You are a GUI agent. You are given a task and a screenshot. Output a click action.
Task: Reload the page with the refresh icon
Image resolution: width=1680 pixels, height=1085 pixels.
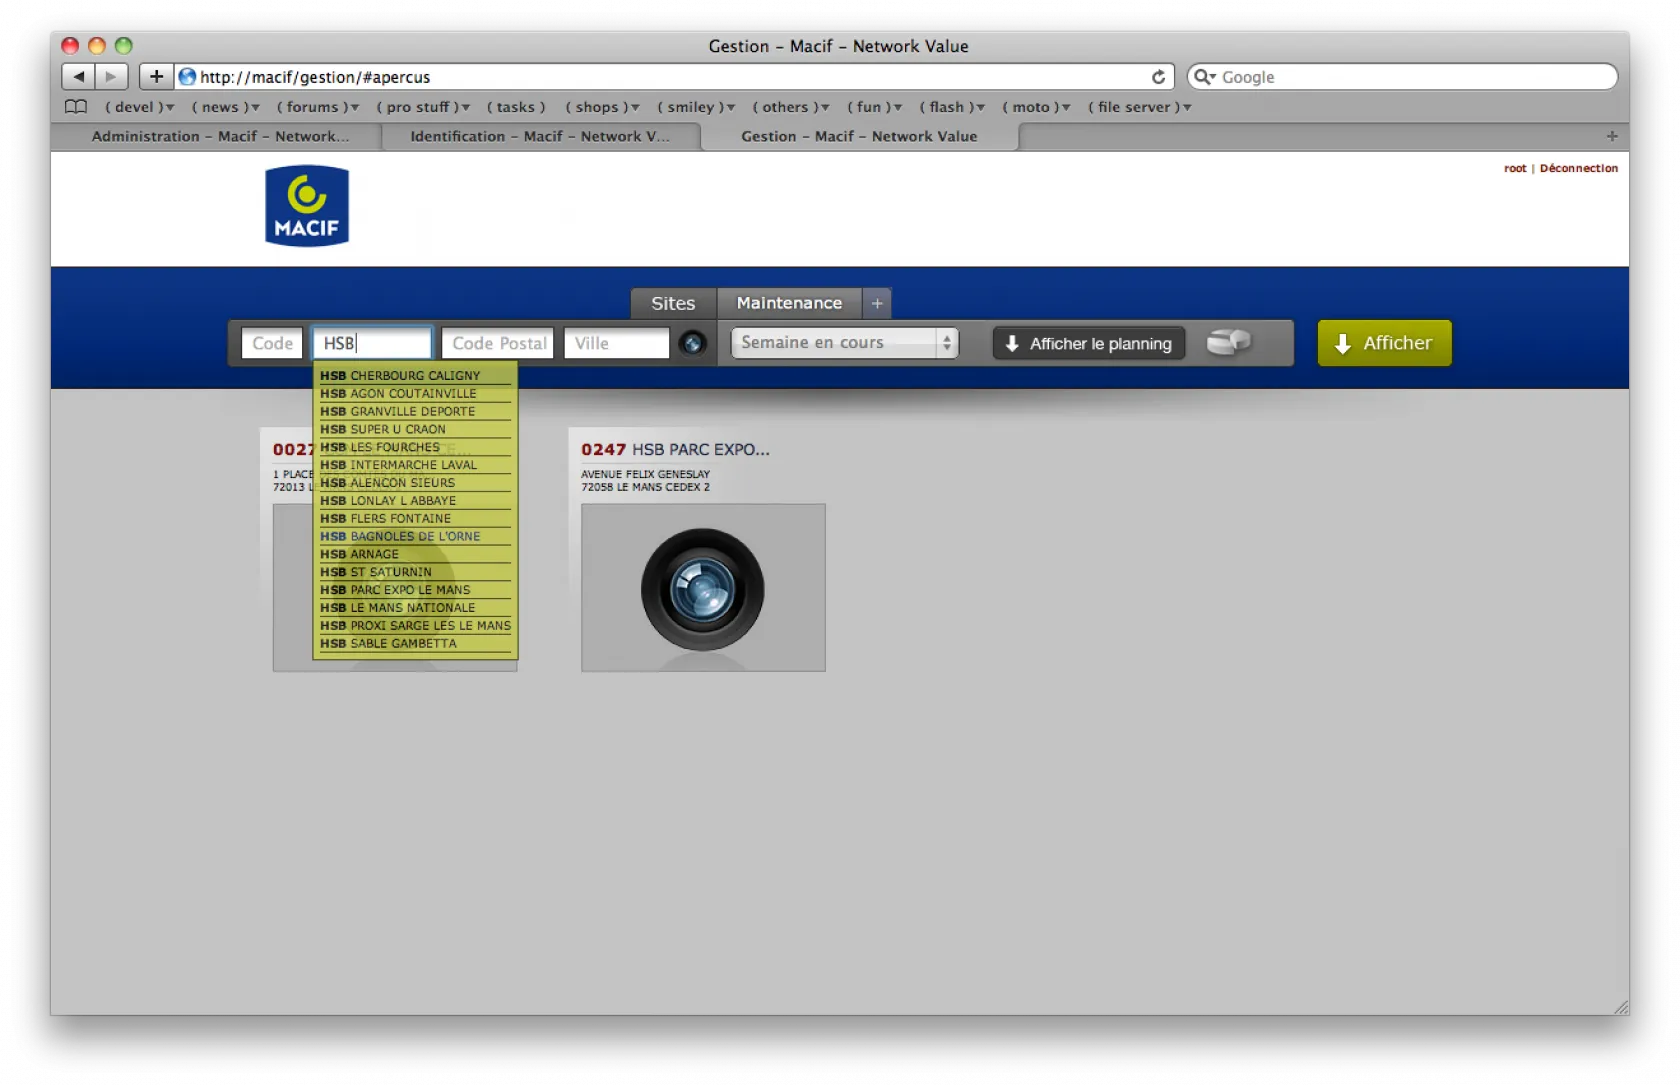pyautogui.click(x=1158, y=77)
